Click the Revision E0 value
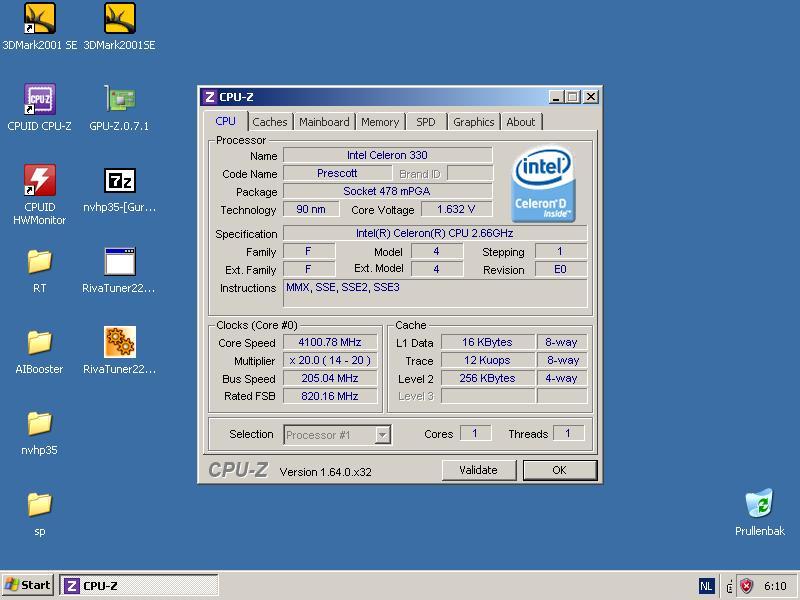 tap(561, 269)
